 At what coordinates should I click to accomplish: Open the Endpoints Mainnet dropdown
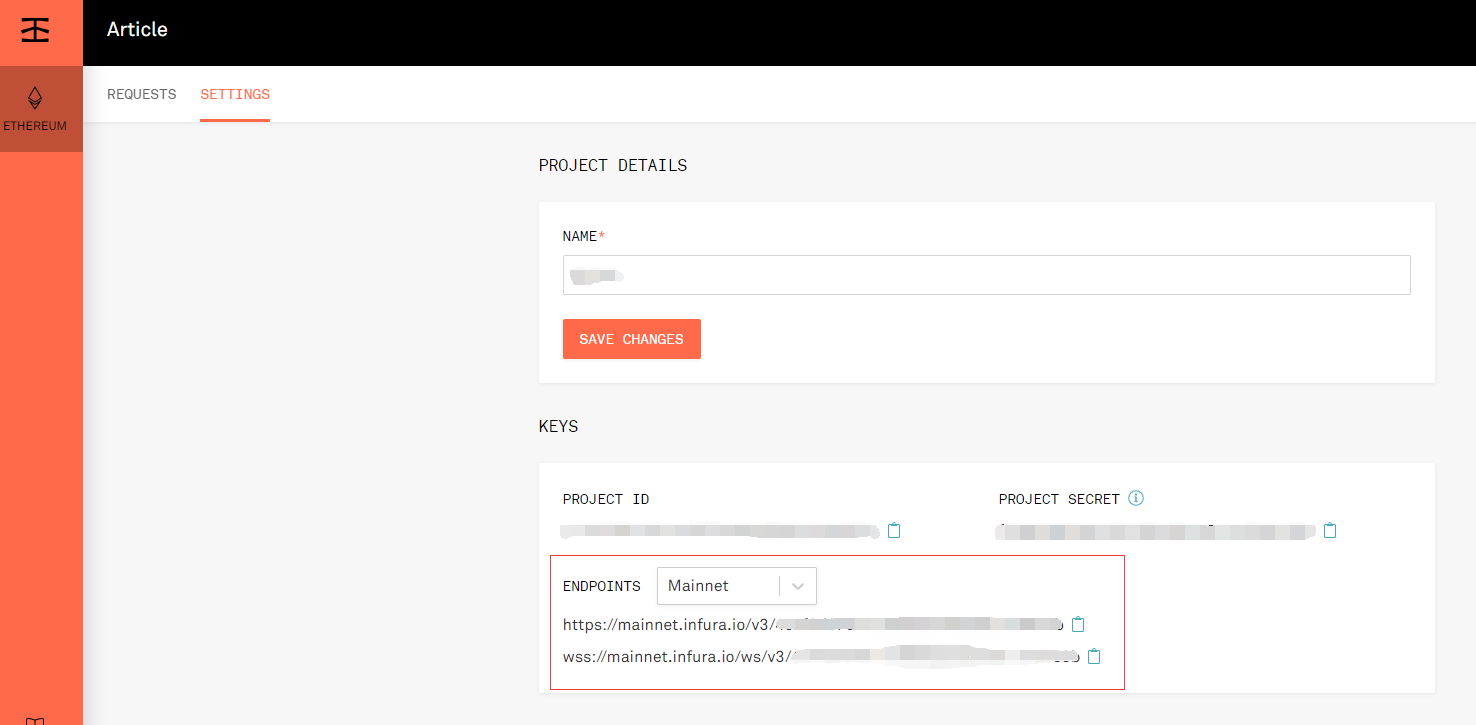click(737, 586)
